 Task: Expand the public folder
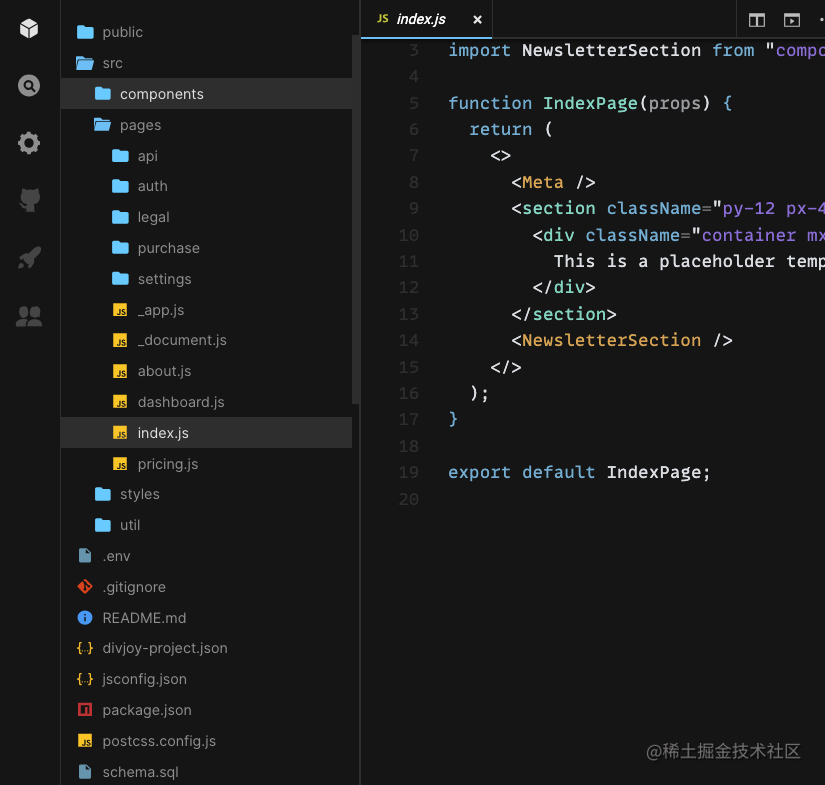[206, 32]
